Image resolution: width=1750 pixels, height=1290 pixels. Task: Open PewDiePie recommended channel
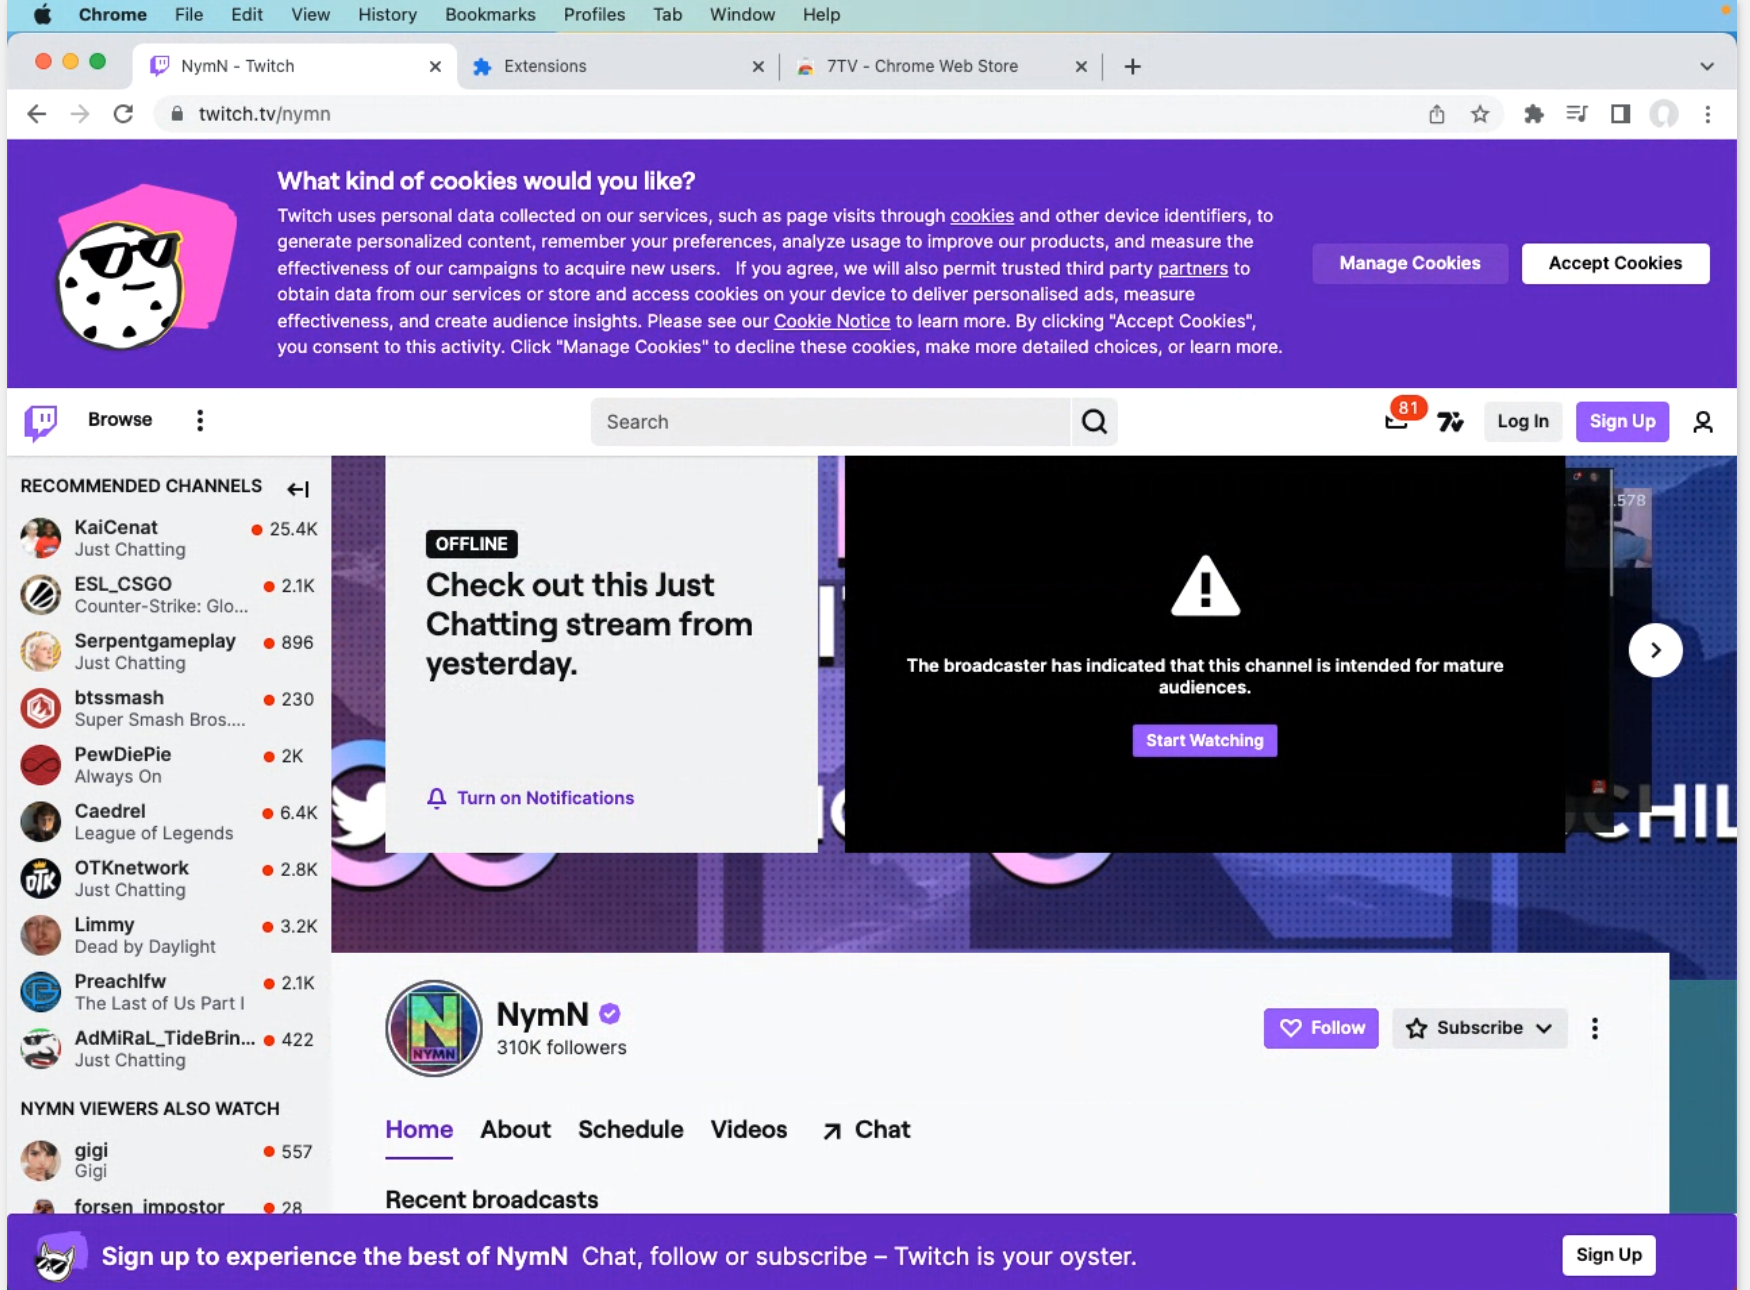[x=168, y=765]
